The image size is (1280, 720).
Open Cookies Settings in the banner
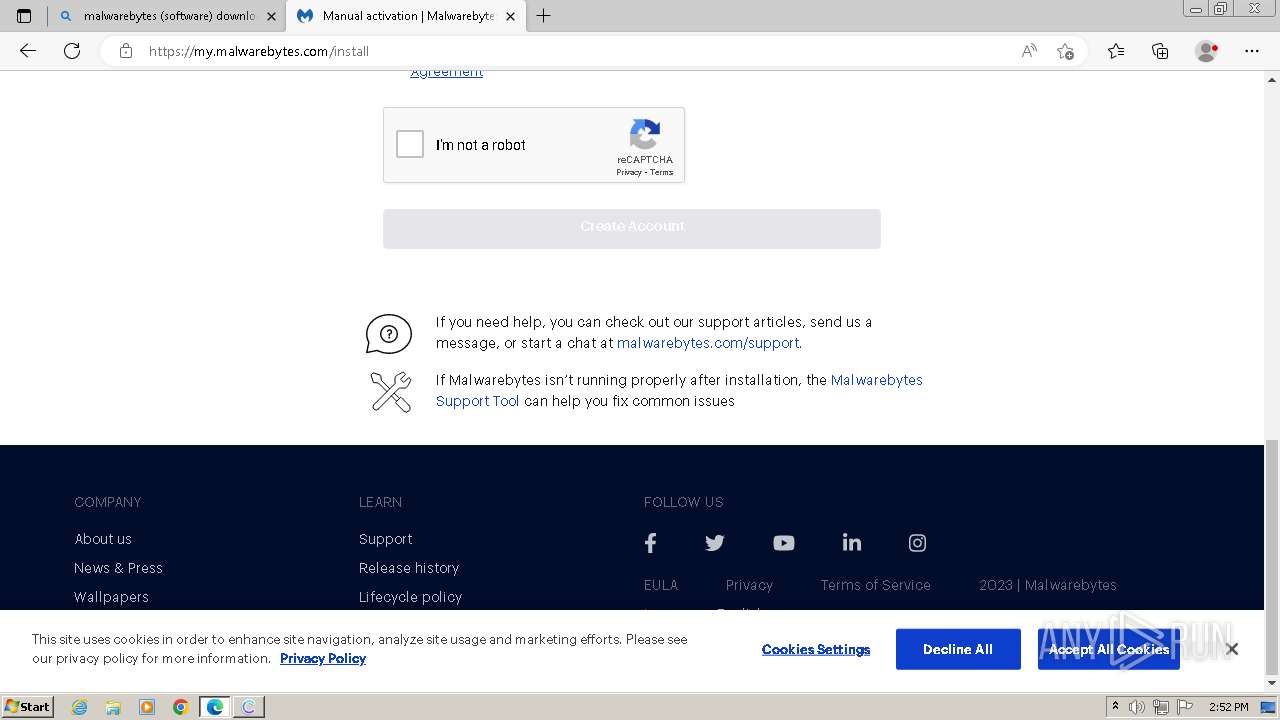coord(816,649)
